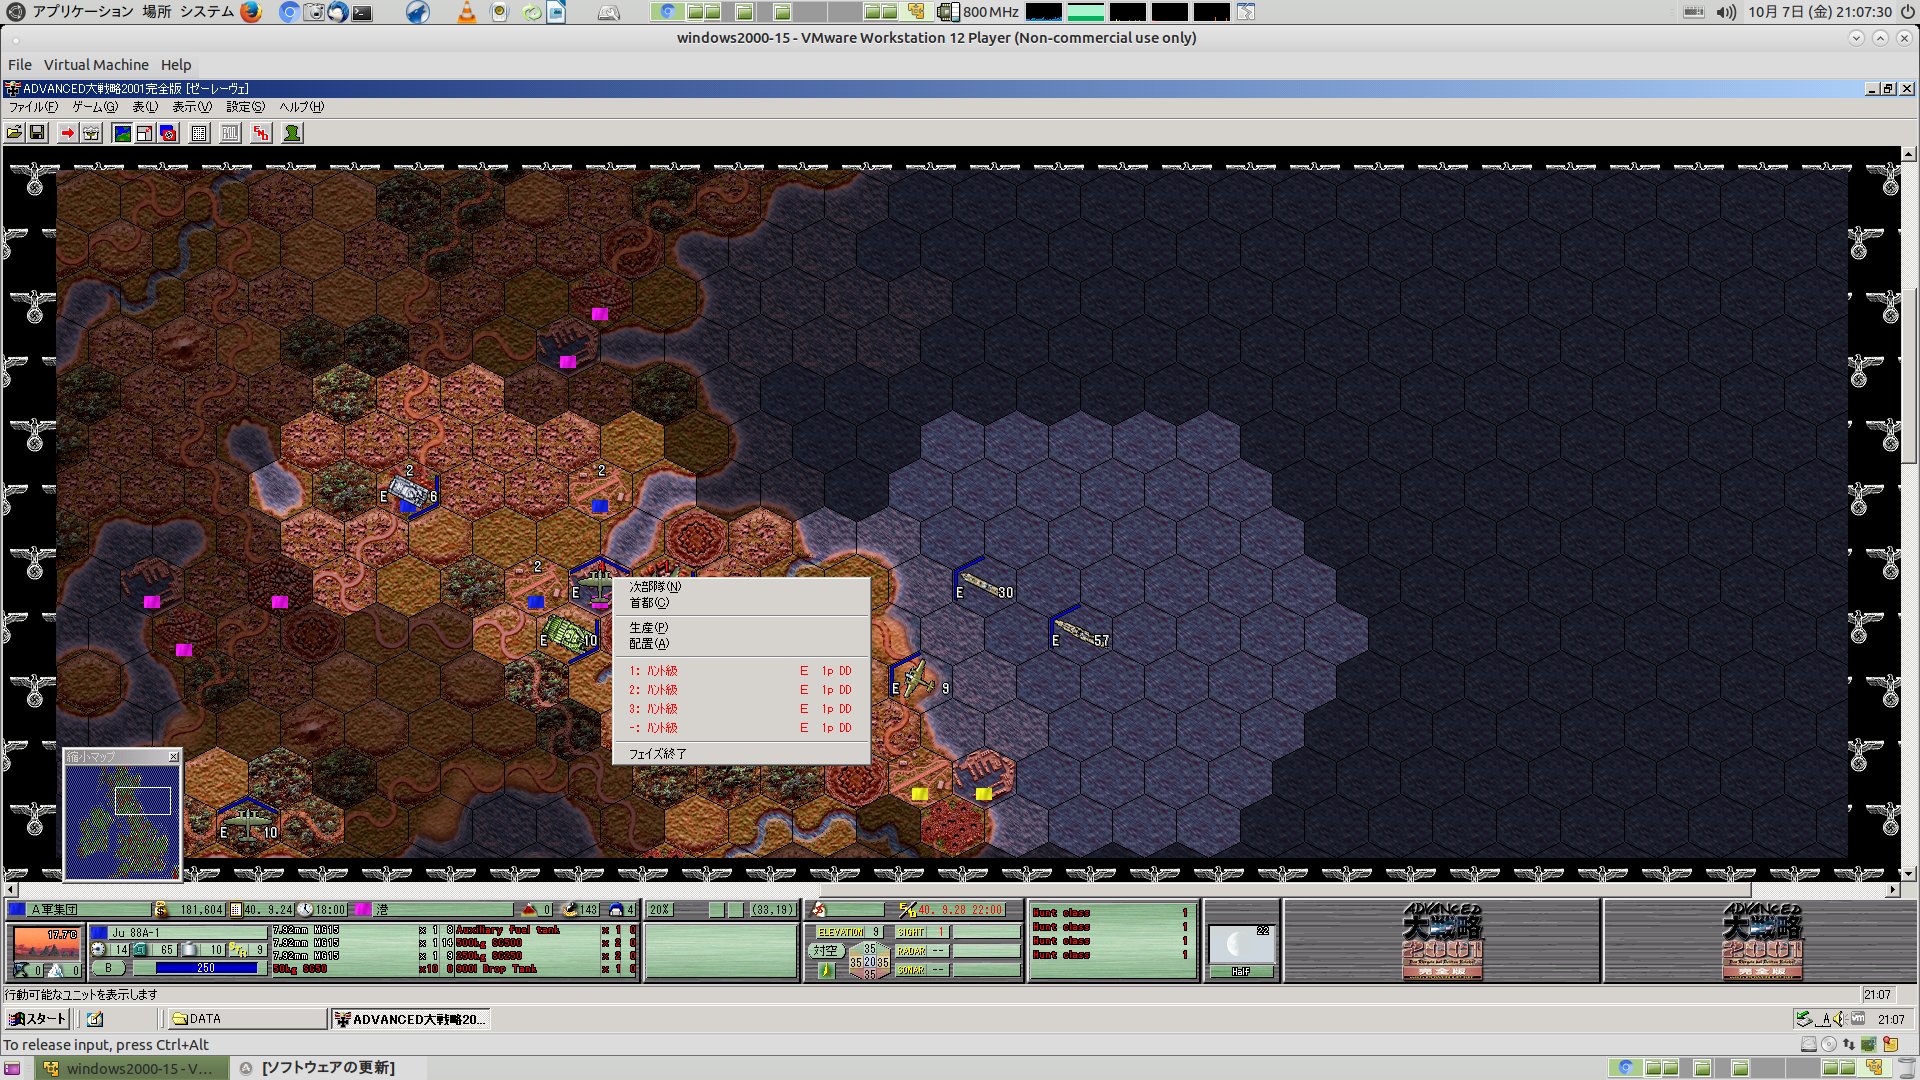Screen dimensions: 1920x1080
Task: Click the A軍集団 army group label
Action: [x=88, y=910]
